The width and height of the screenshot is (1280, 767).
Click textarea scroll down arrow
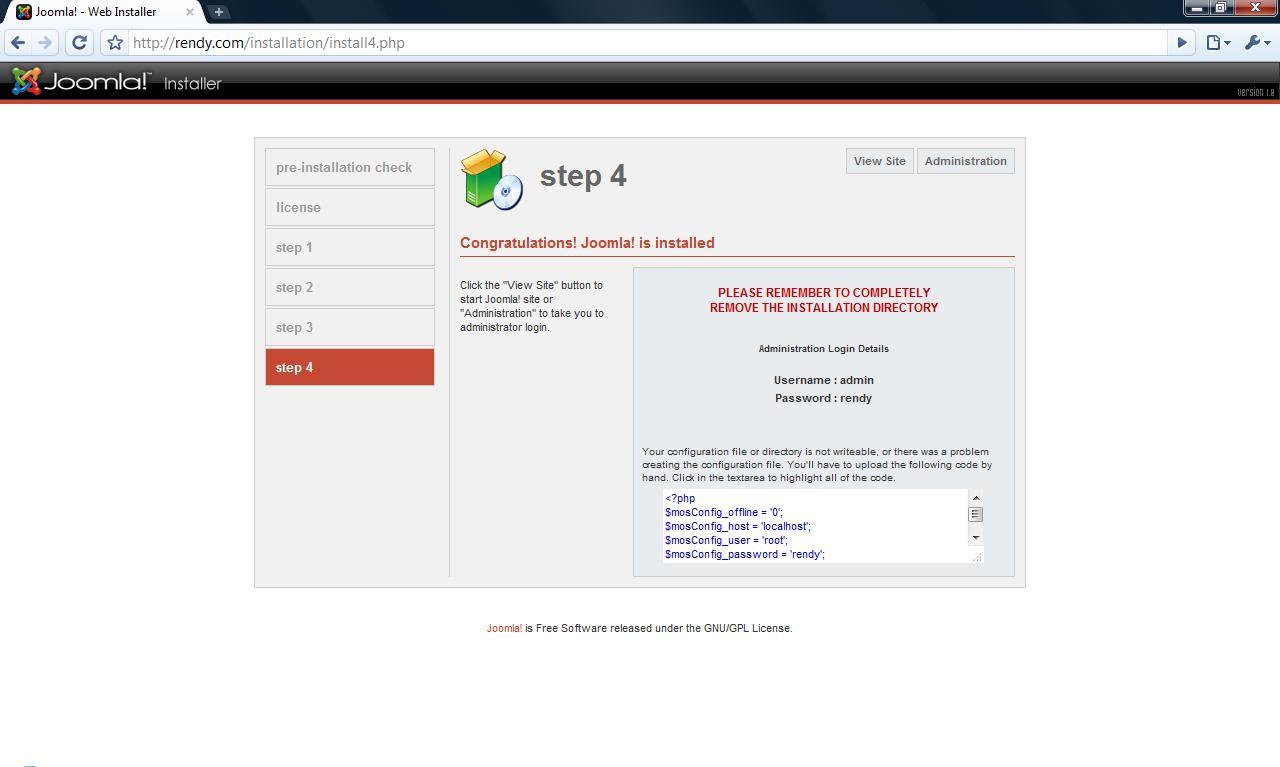tap(976, 538)
